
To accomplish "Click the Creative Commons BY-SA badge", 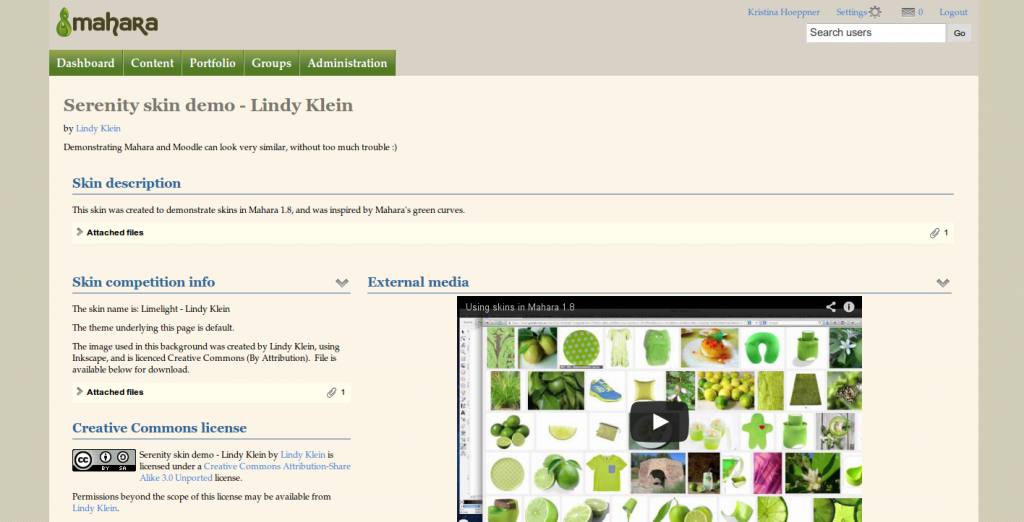I will [x=104, y=460].
